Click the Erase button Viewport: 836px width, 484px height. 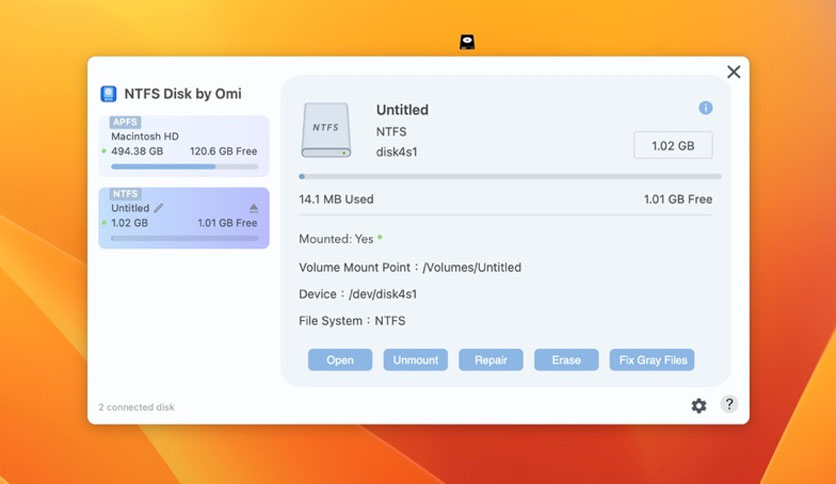(566, 360)
